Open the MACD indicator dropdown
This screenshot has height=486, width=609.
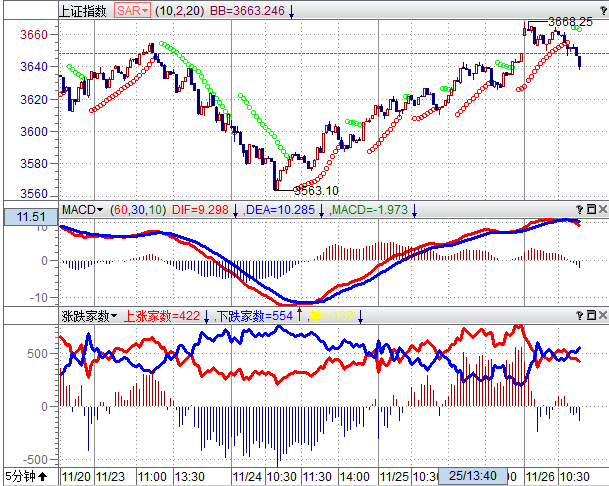tap(83, 209)
